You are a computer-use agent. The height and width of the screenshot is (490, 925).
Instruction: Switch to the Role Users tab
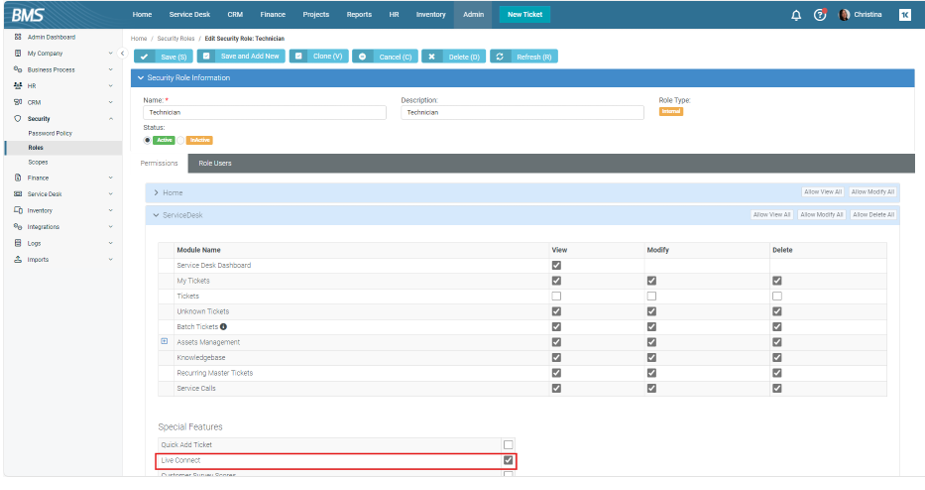tap(215, 163)
